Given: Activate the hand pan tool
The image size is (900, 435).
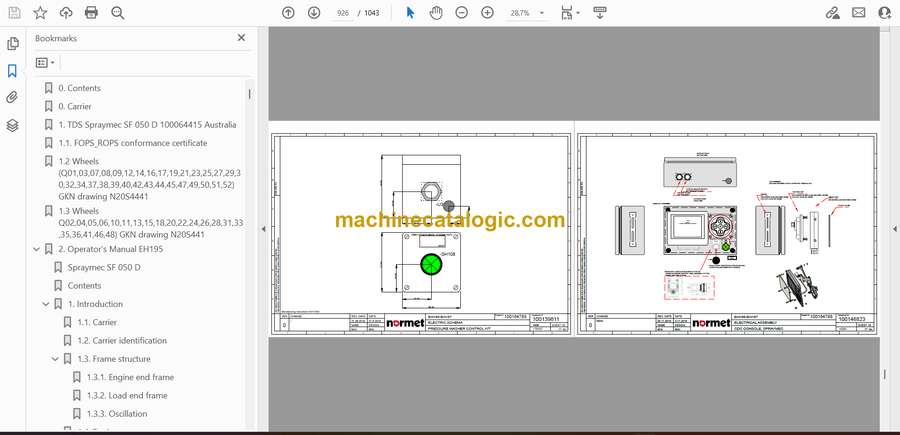Looking at the screenshot, I should 436,13.
